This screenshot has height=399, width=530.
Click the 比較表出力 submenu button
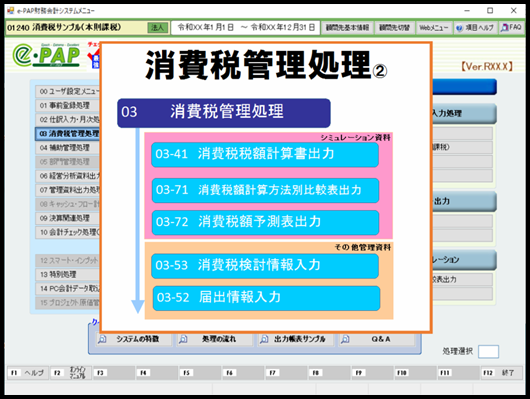click(462, 279)
